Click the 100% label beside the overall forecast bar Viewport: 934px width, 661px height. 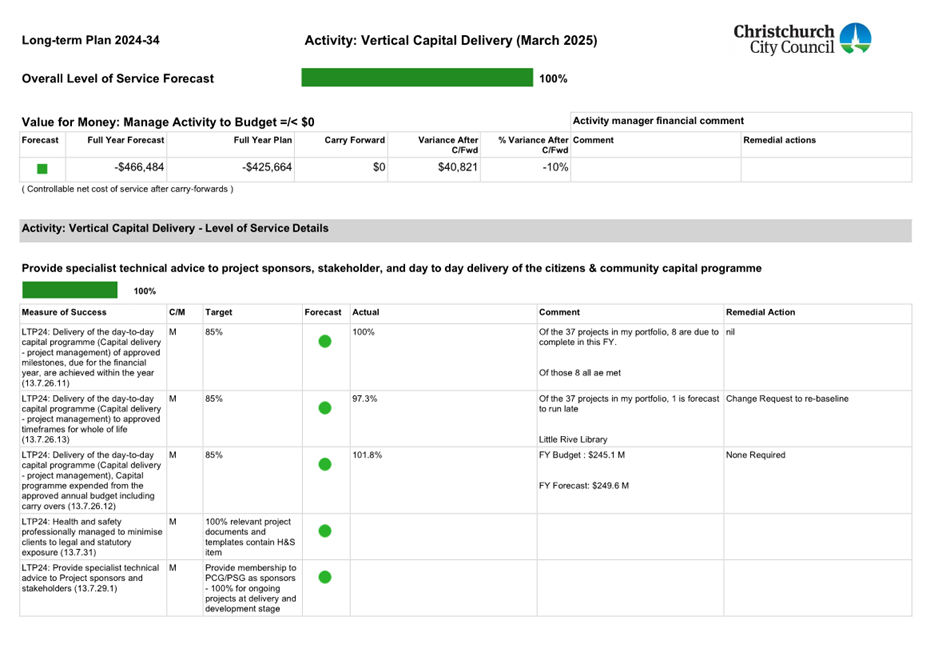(x=553, y=79)
